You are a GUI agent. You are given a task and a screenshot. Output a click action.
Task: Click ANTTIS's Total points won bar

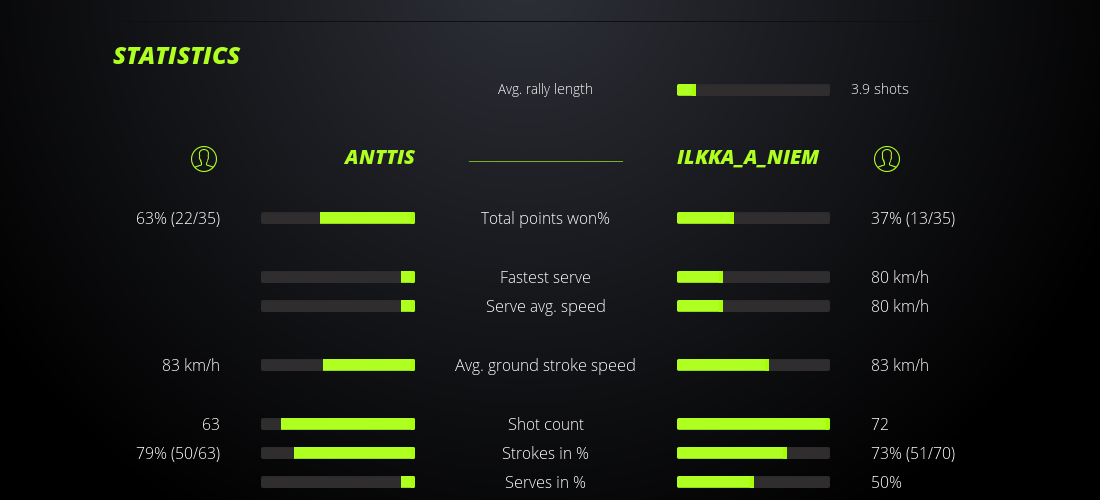338,218
